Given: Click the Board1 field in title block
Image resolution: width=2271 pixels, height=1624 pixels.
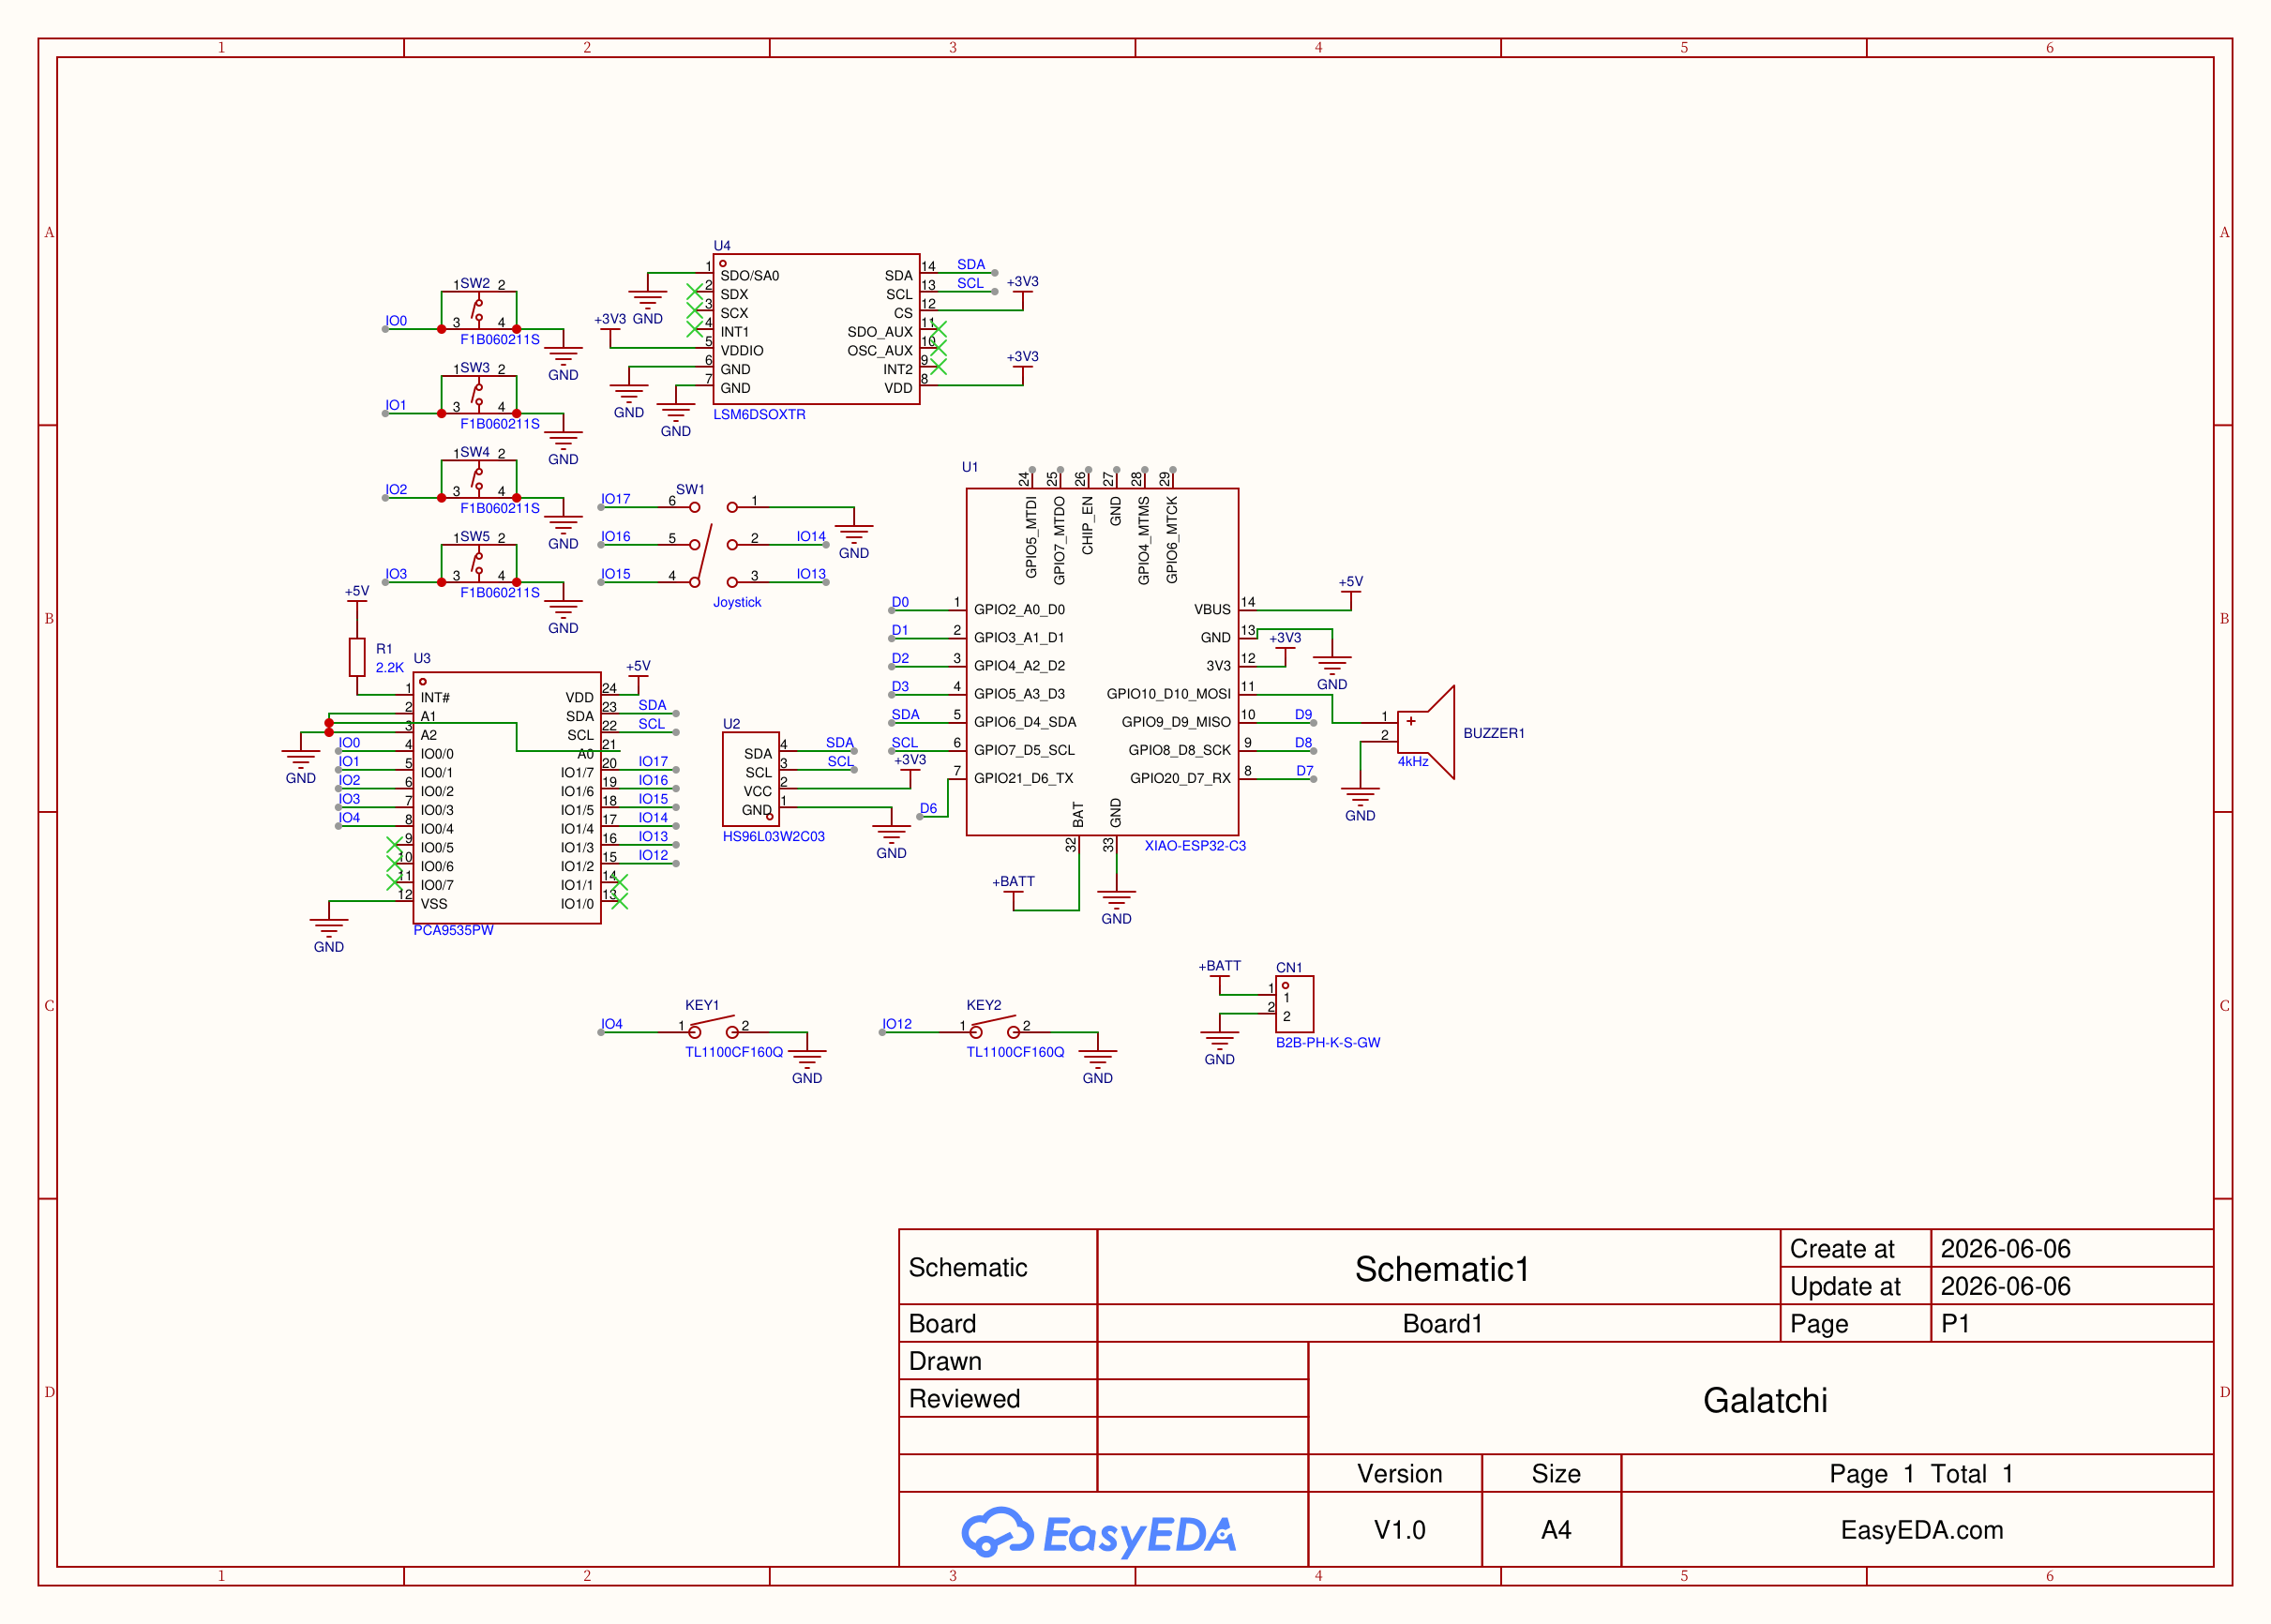Looking at the screenshot, I should click(x=1441, y=1324).
